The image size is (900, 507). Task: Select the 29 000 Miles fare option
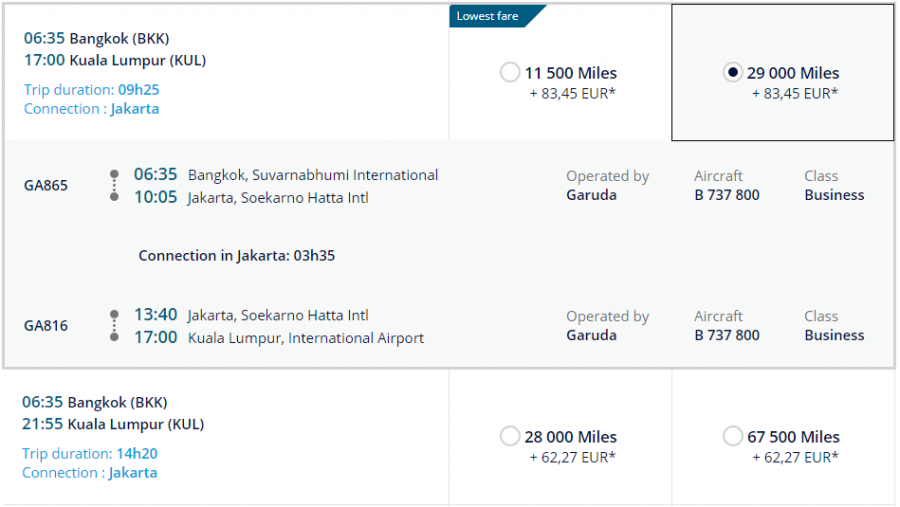733,73
